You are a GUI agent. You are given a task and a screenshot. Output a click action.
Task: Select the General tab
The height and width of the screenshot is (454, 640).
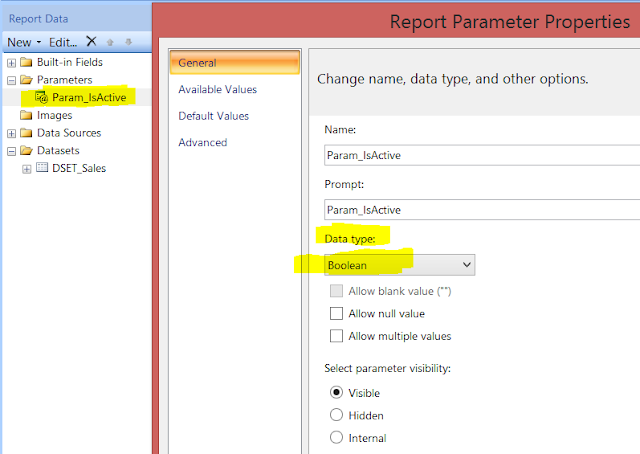pos(235,62)
